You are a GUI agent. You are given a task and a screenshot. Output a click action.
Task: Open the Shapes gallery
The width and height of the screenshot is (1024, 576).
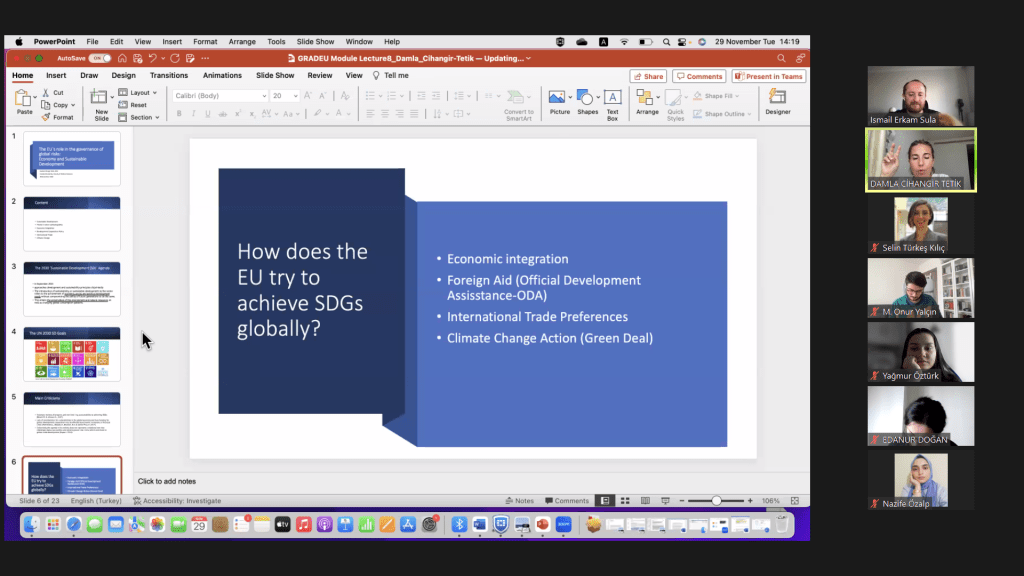click(587, 98)
